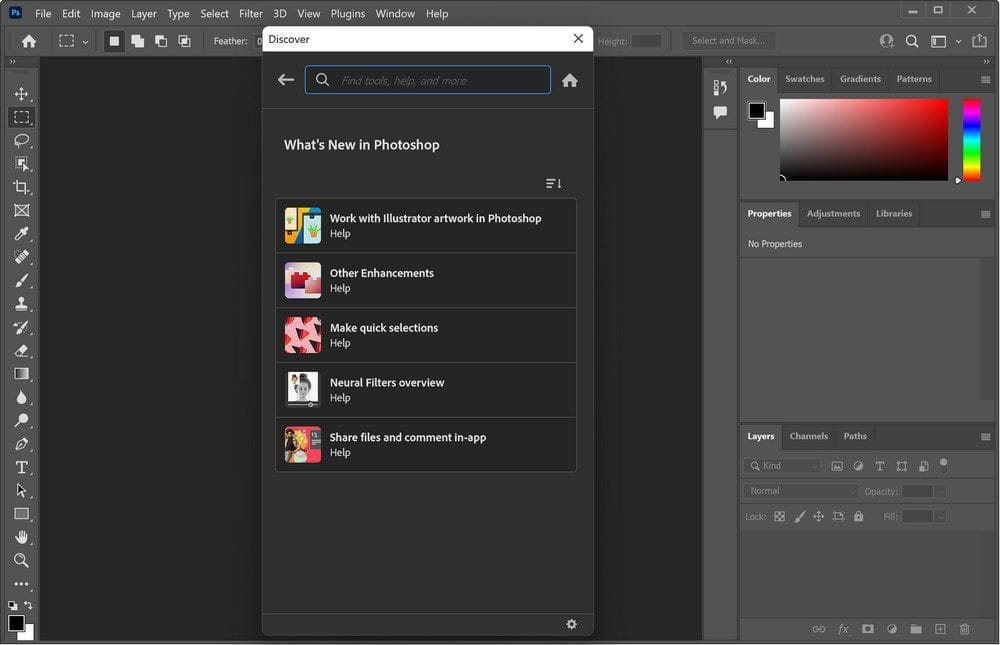
Task: Select the Gradient tool
Action: tap(22, 374)
